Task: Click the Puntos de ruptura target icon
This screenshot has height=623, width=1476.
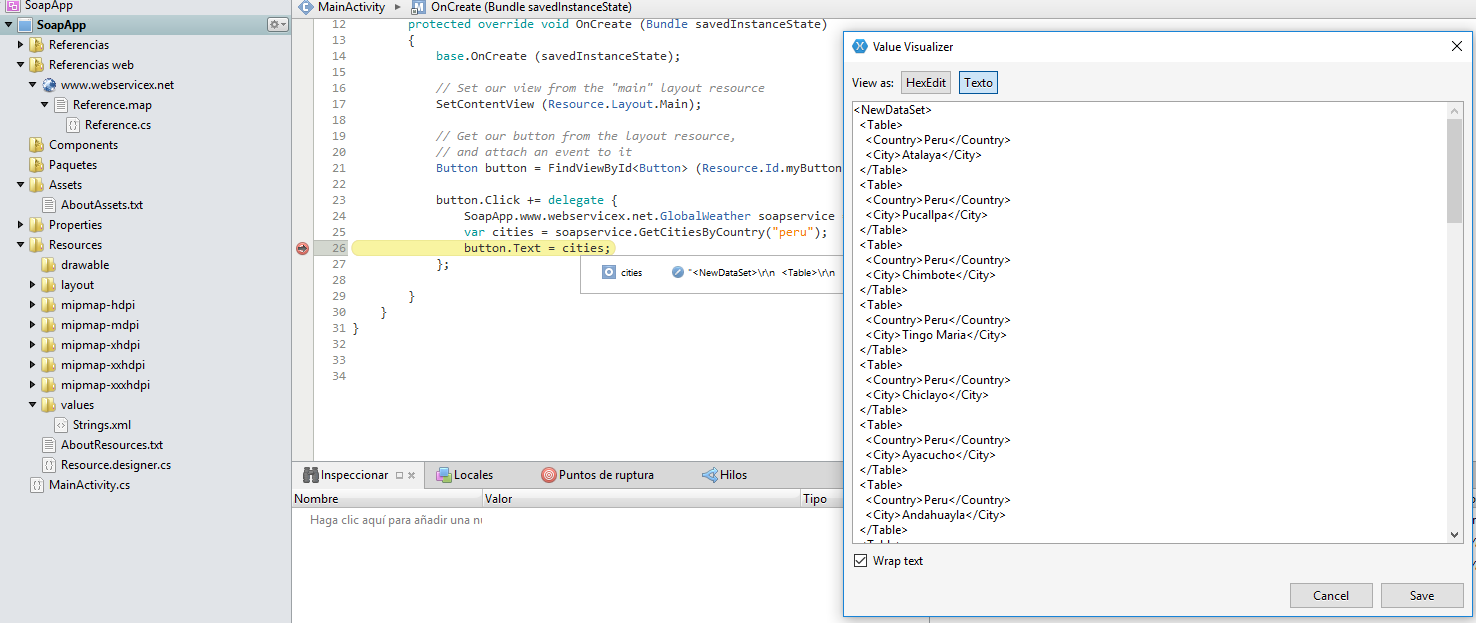Action: (x=548, y=475)
